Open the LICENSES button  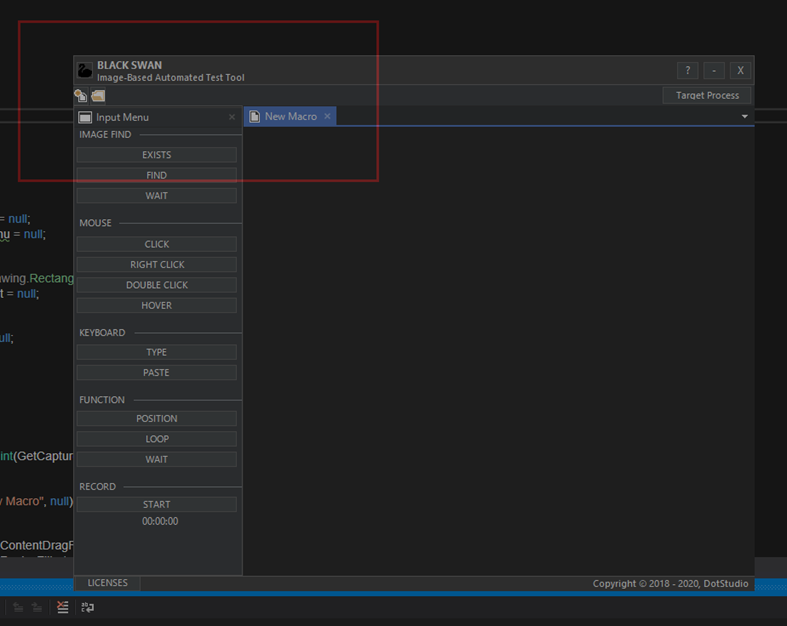[107, 583]
